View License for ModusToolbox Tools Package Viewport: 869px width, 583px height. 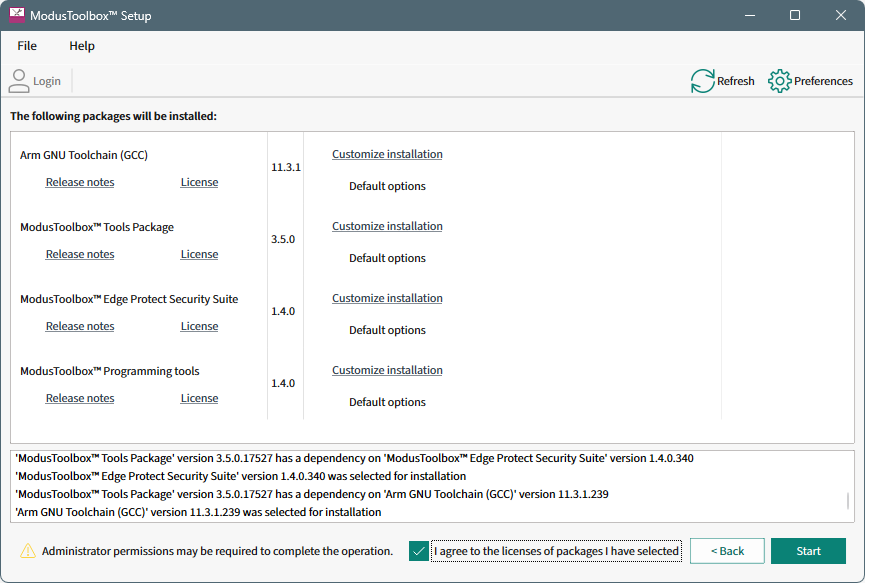point(199,254)
